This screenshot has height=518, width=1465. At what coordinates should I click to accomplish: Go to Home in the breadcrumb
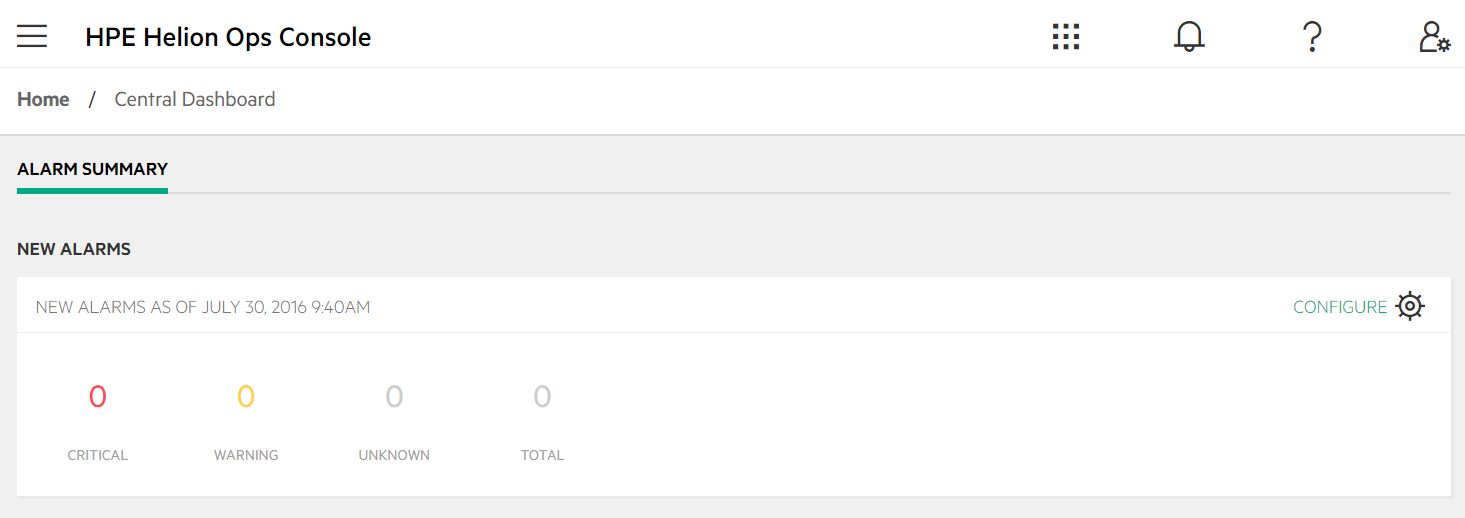43,100
